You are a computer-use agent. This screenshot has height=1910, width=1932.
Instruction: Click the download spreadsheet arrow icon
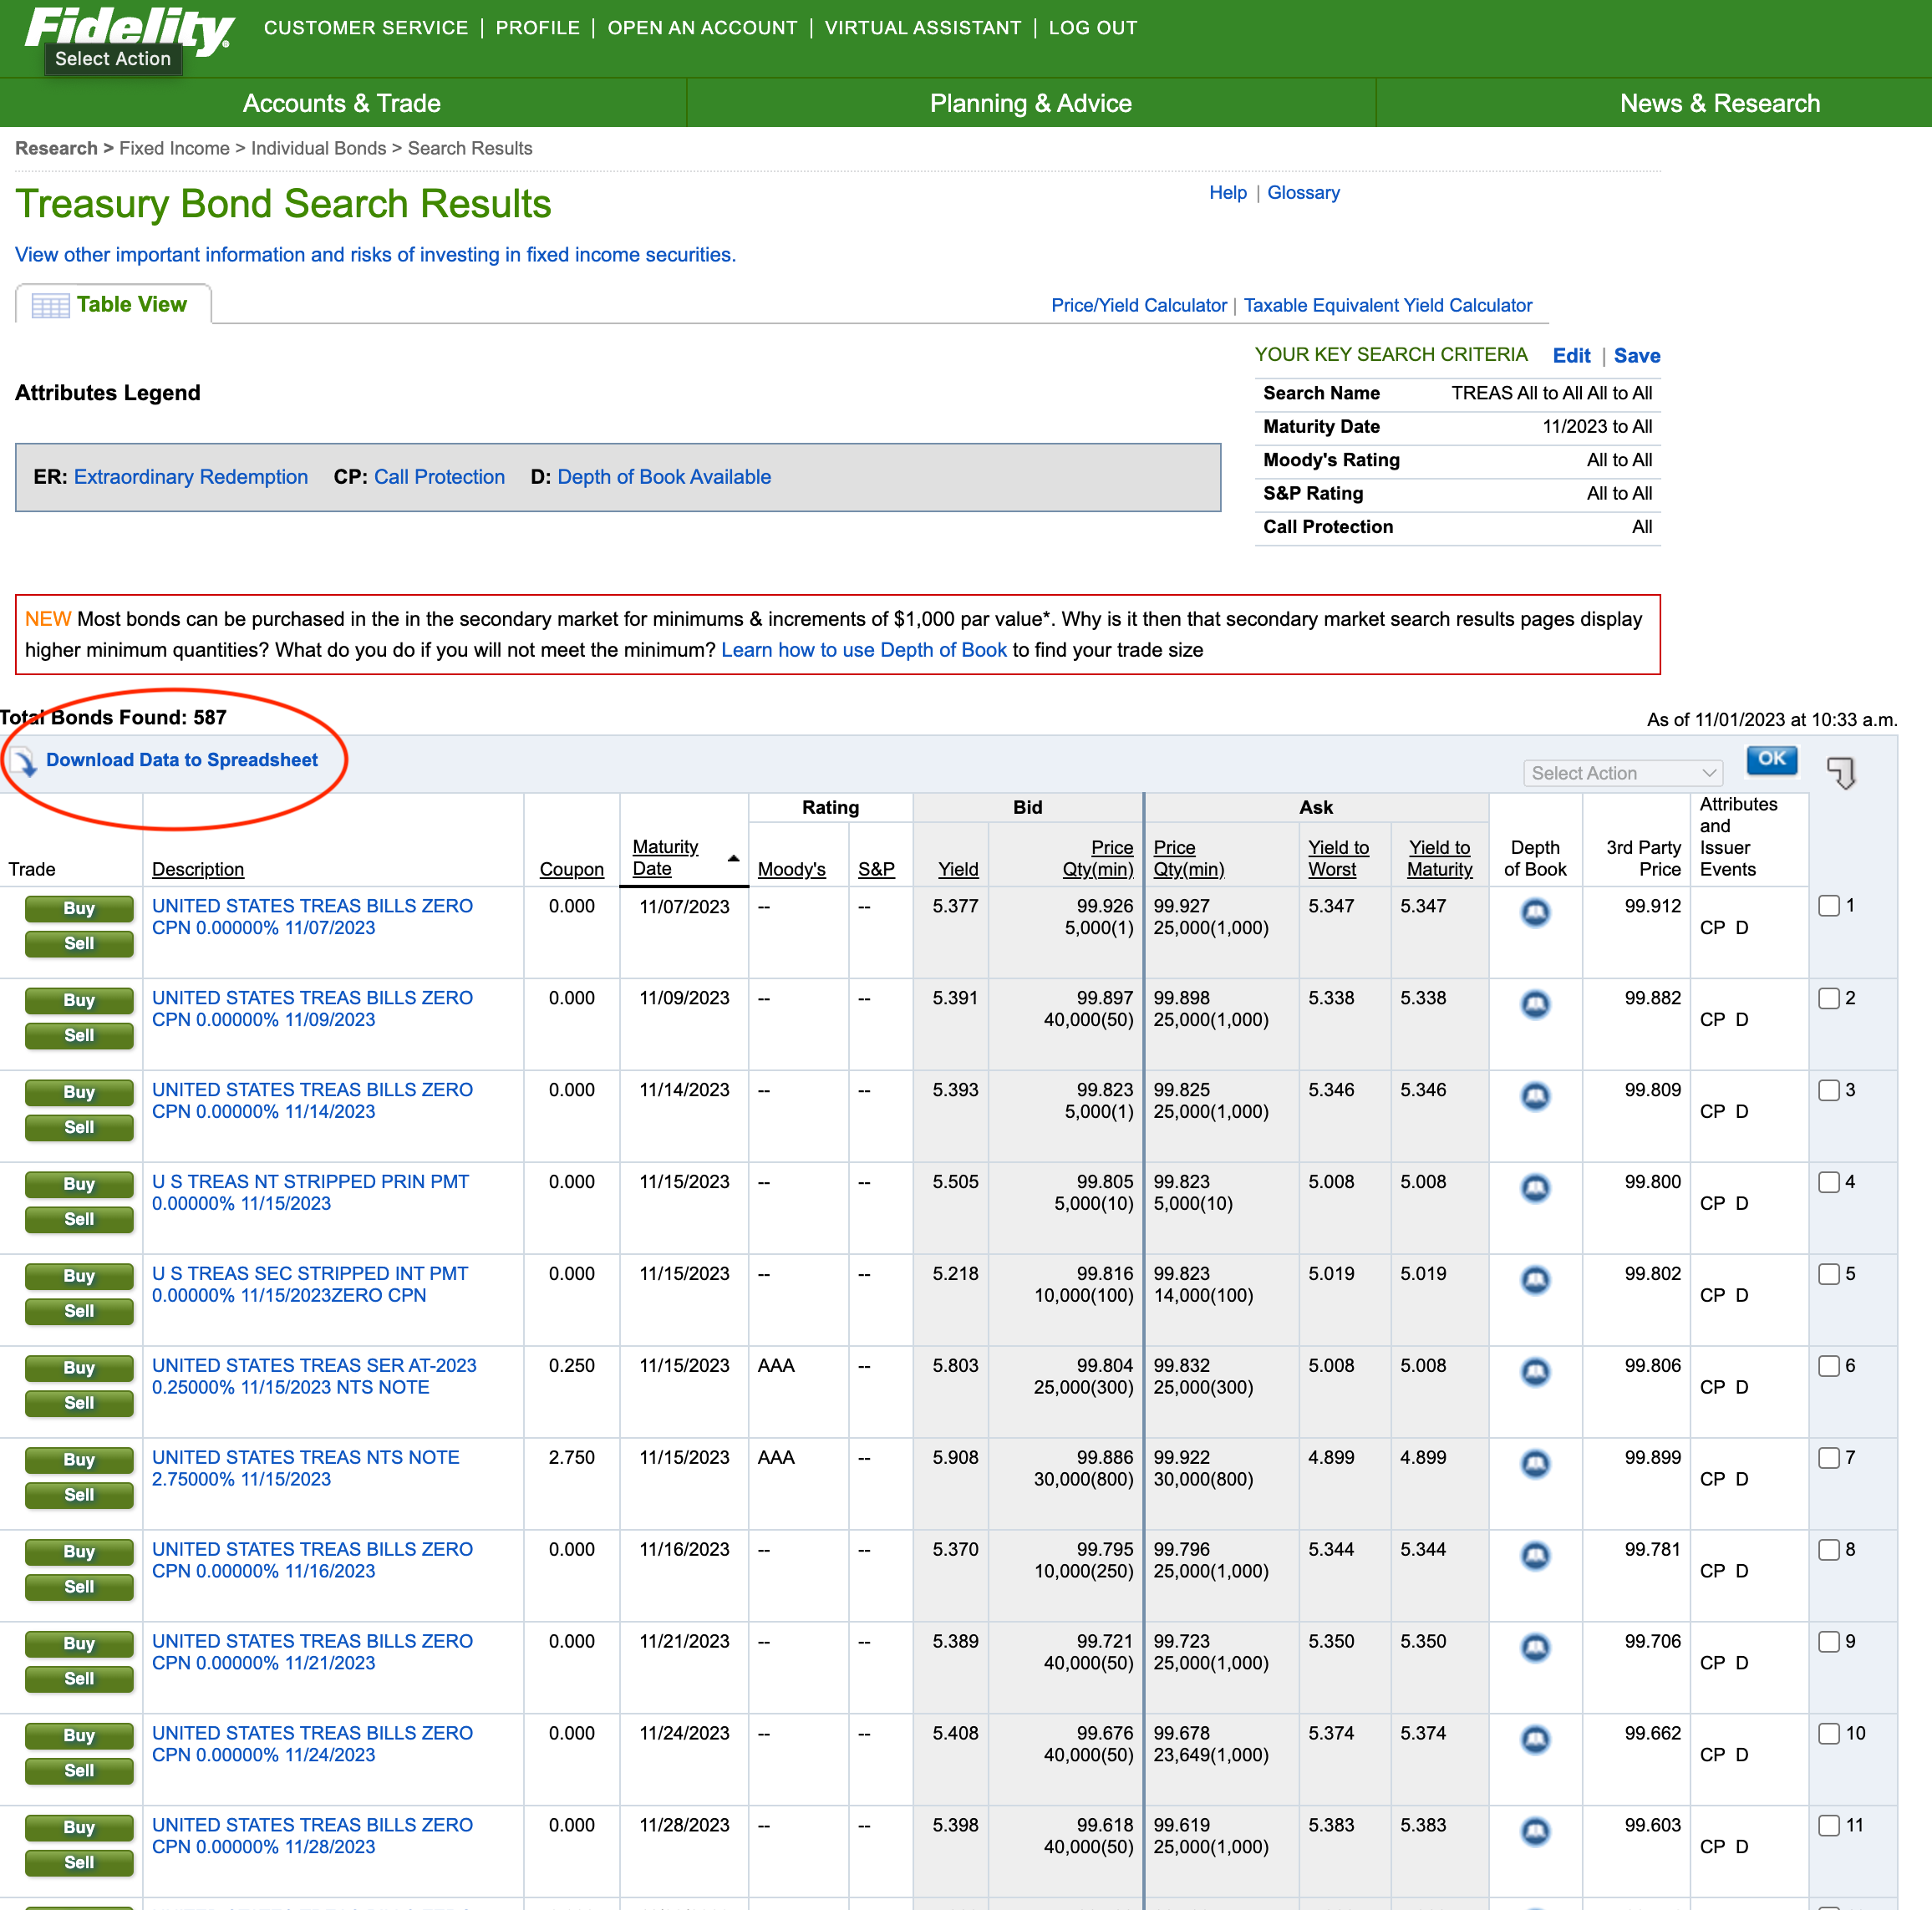[x=26, y=762]
